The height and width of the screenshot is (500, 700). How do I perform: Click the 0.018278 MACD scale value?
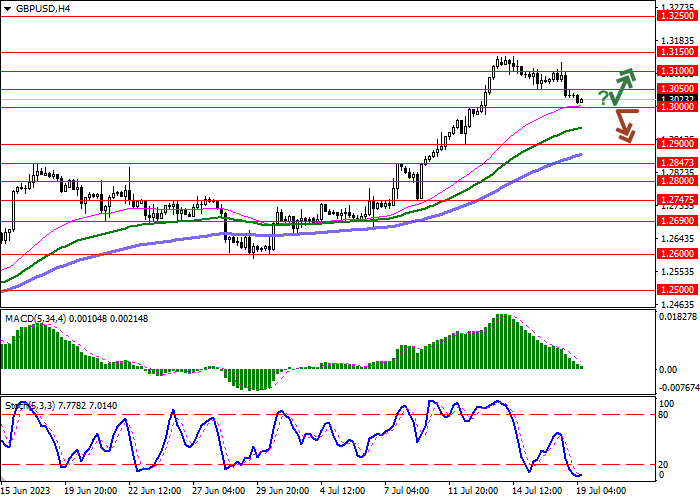[x=678, y=317]
